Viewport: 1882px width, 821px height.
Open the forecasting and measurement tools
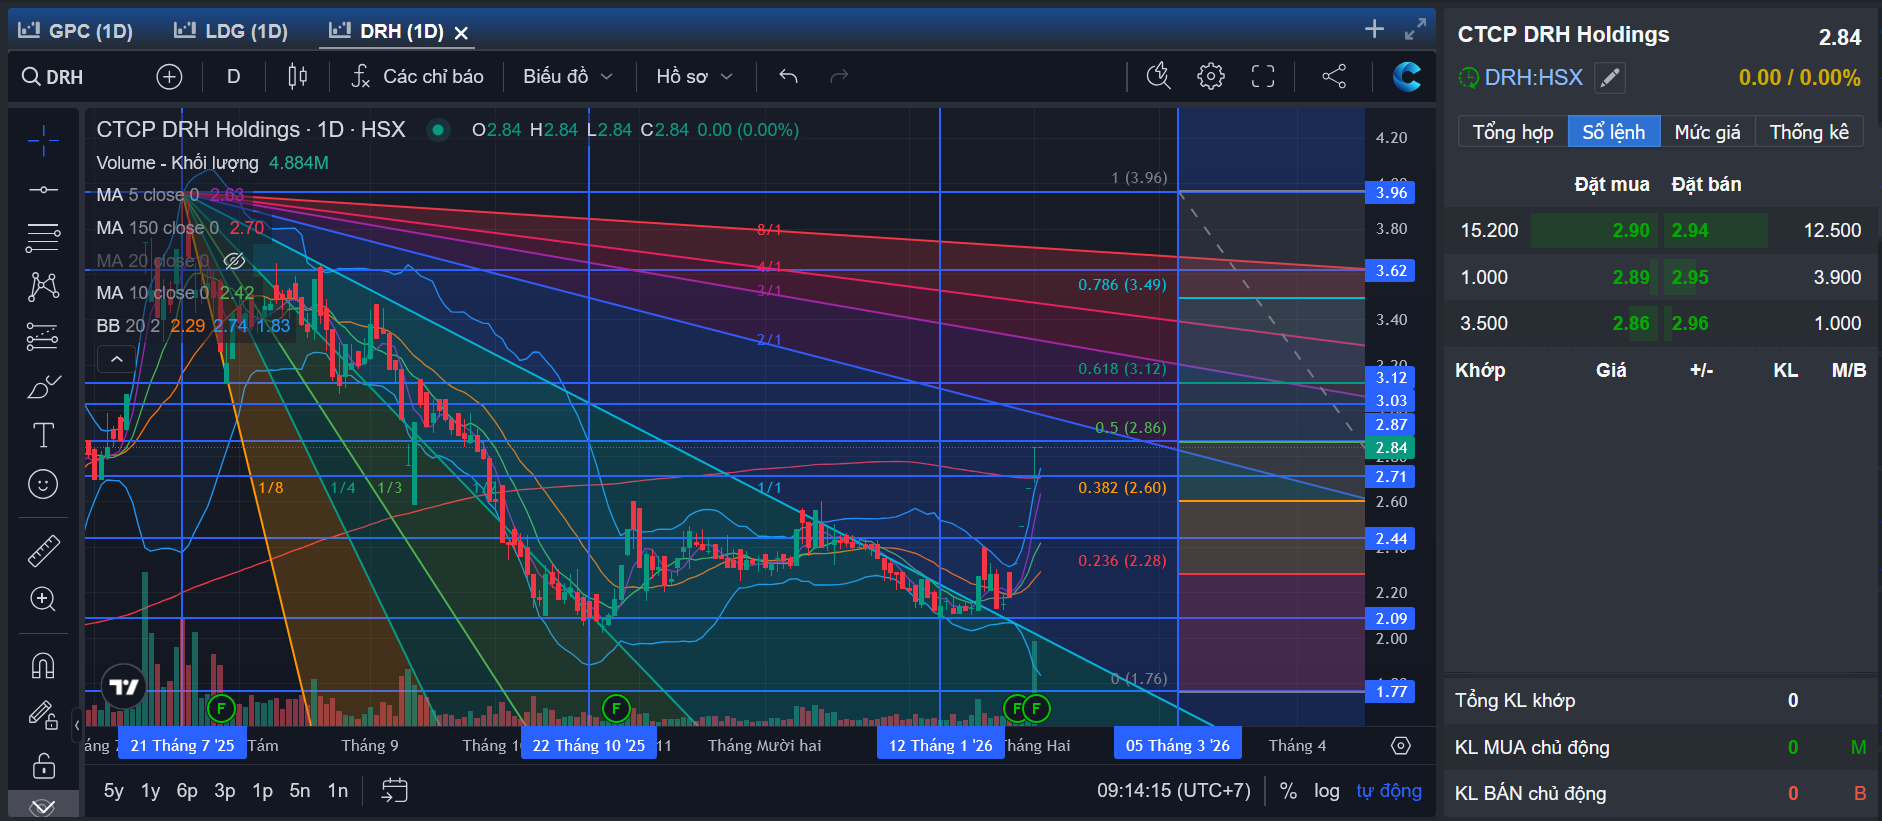tap(42, 336)
